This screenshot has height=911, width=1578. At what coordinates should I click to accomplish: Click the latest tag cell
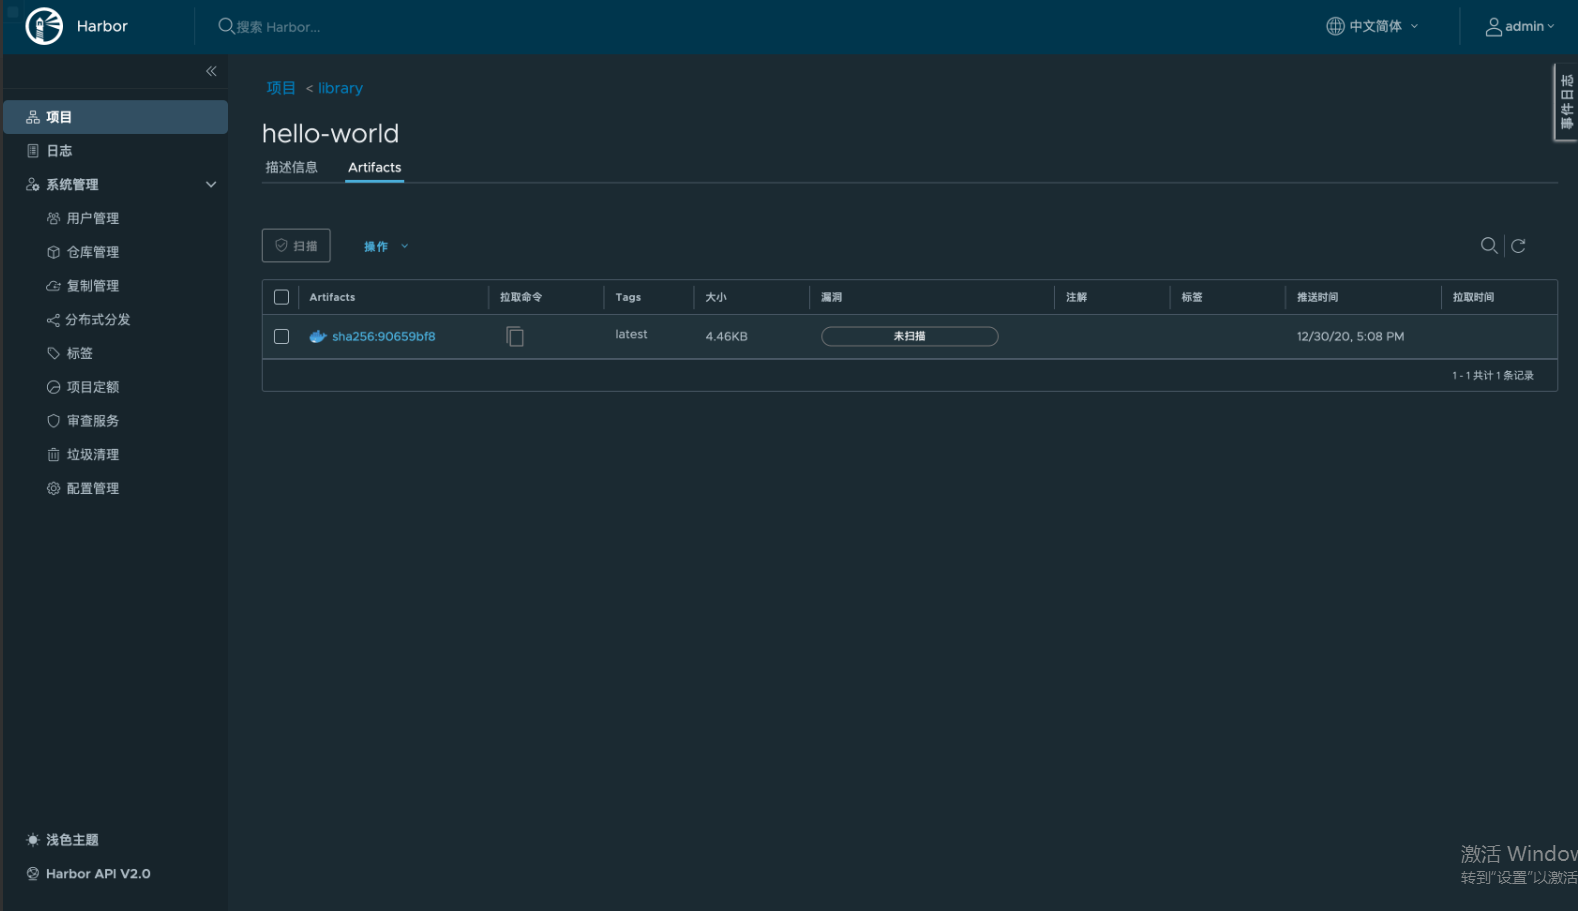[x=631, y=335]
